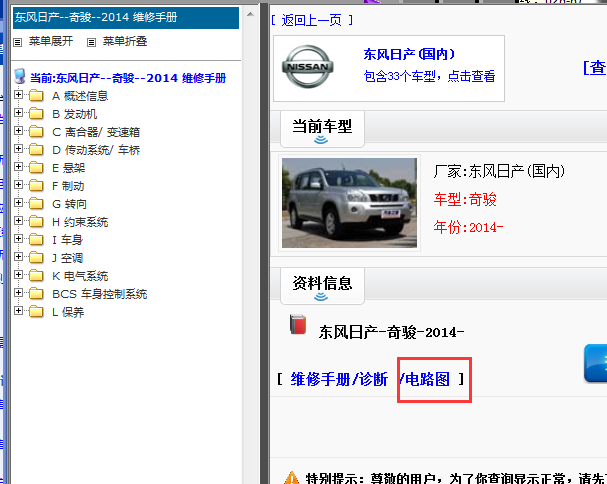Expand the J 空调 tree node

click(x=18, y=257)
